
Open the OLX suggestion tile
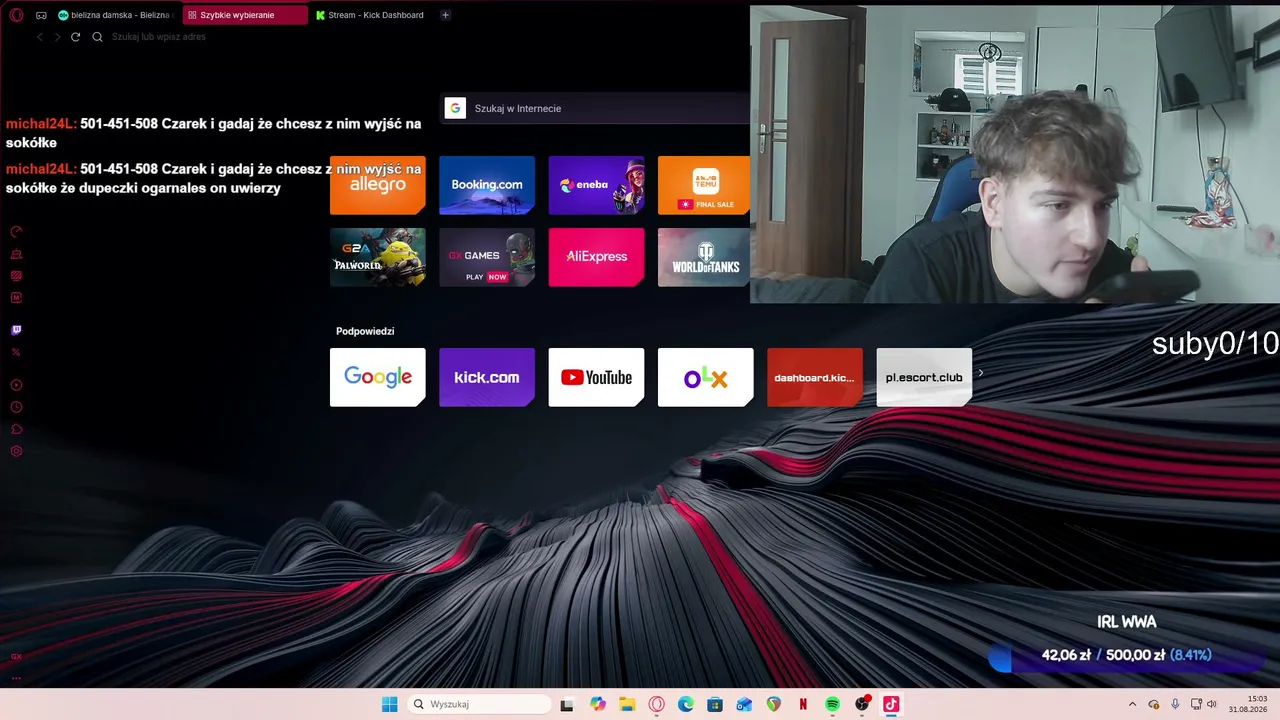705,377
